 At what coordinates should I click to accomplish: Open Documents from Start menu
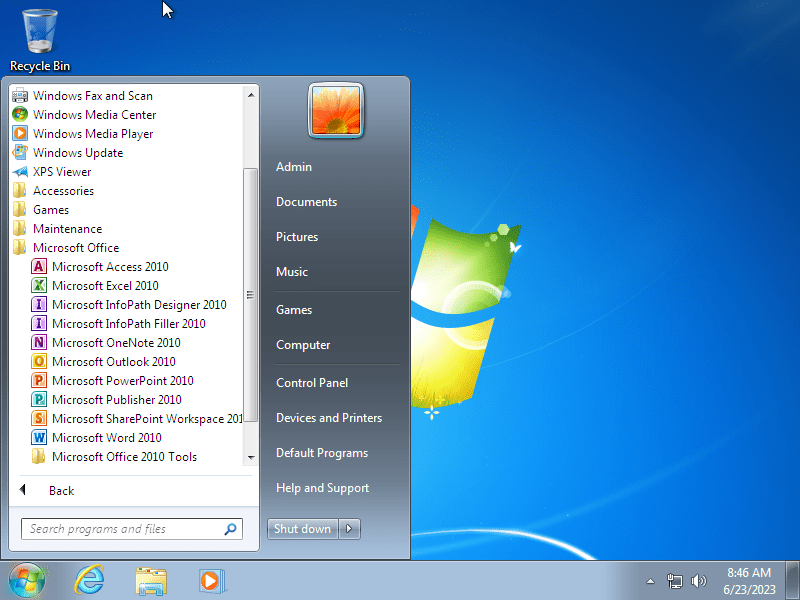[x=307, y=202]
